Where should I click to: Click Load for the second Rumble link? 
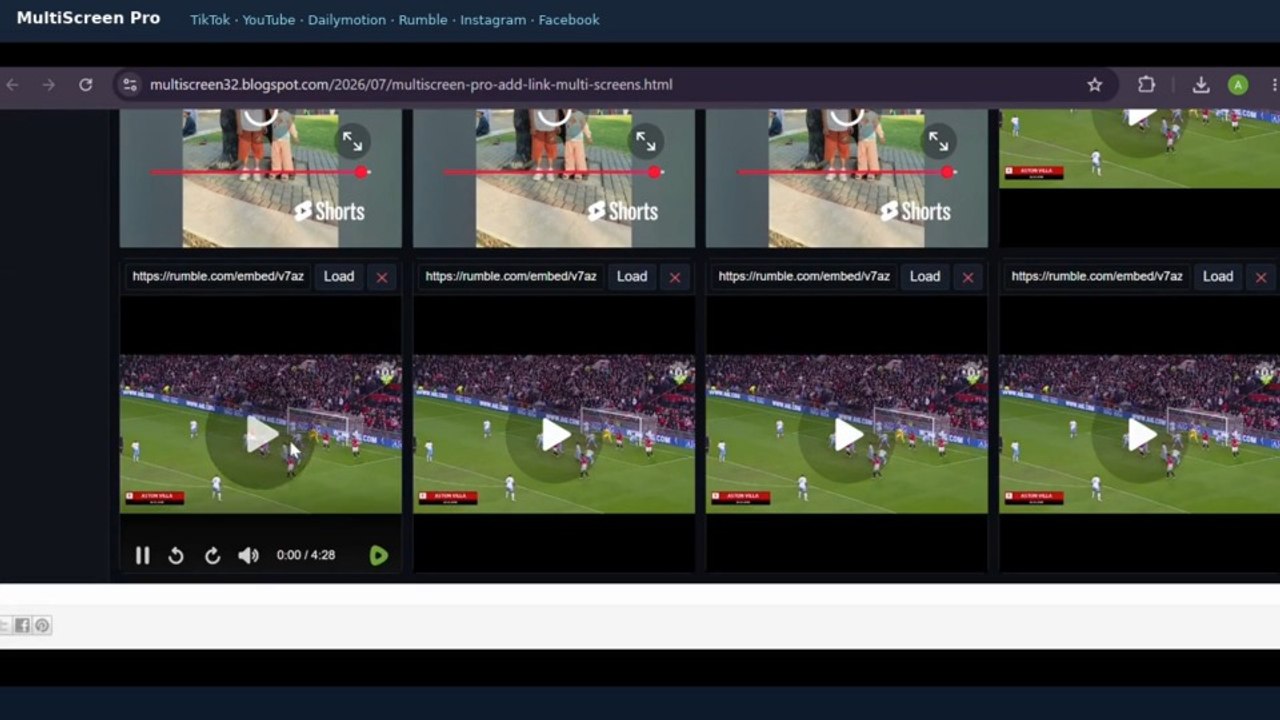632,277
